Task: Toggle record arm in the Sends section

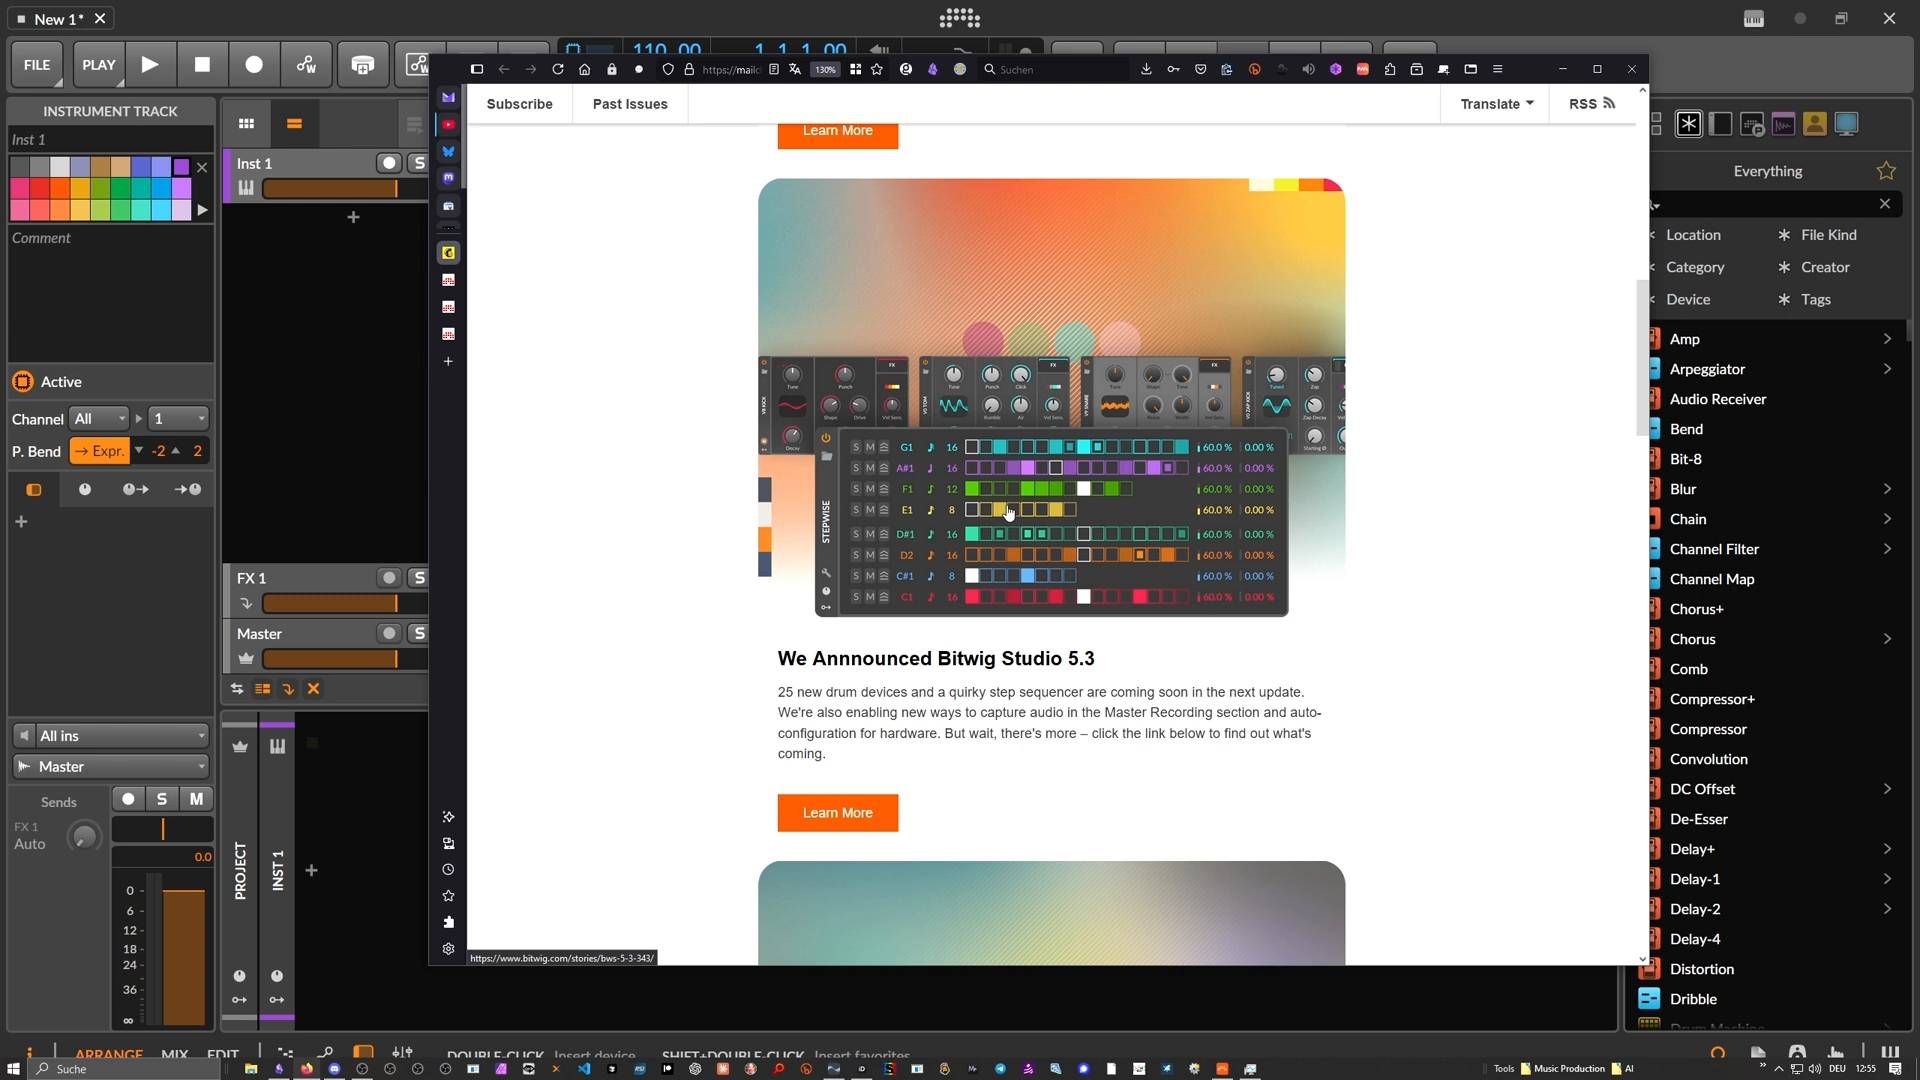Action: 128,799
